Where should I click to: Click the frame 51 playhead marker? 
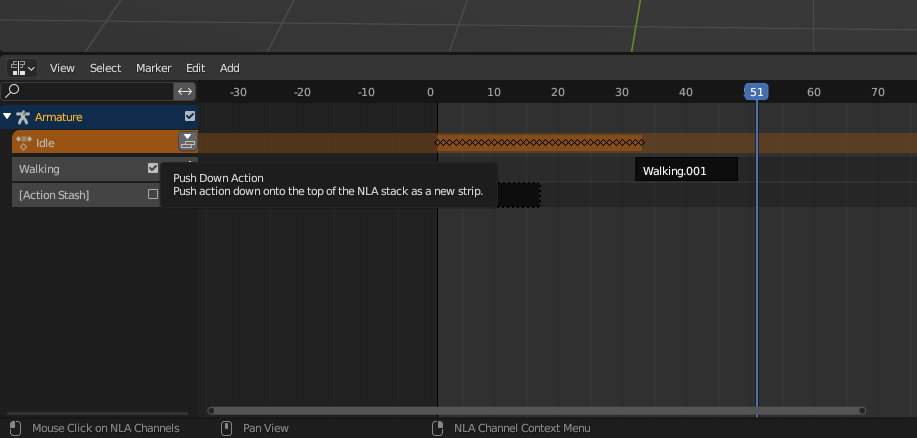(756, 92)
